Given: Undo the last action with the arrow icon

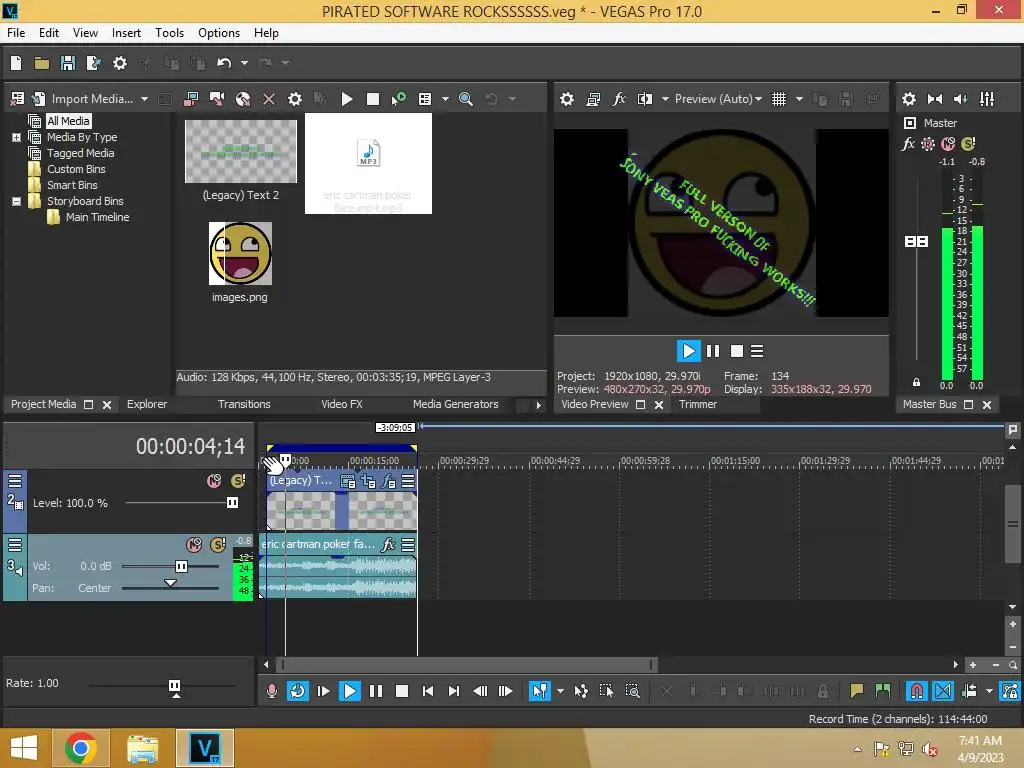Looking at the screenshot, I should point(224,63).
